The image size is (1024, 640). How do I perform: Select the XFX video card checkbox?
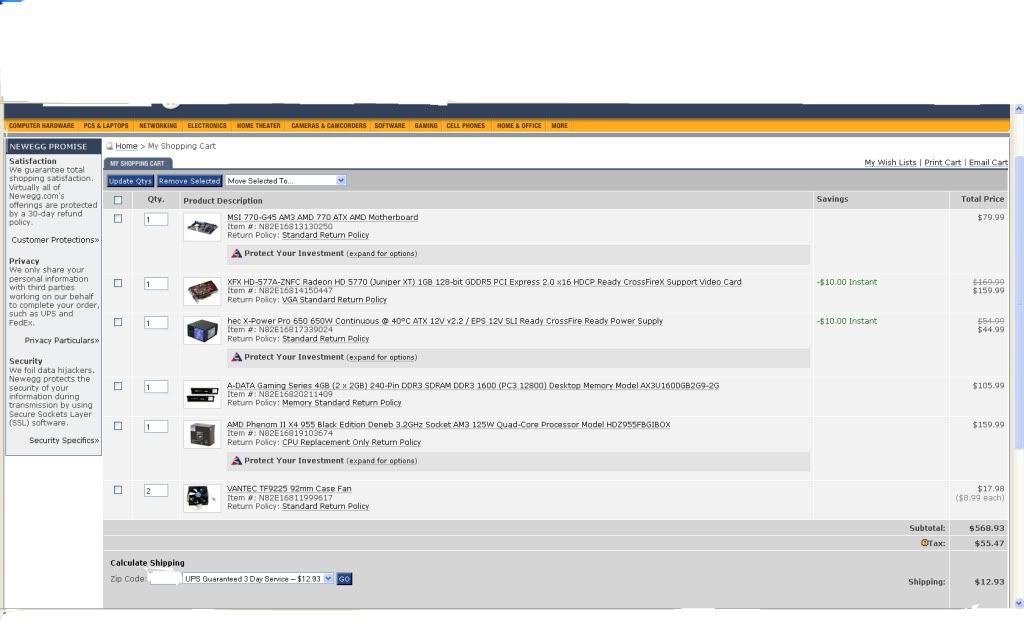pyautogui.click(x=118, y=283)
